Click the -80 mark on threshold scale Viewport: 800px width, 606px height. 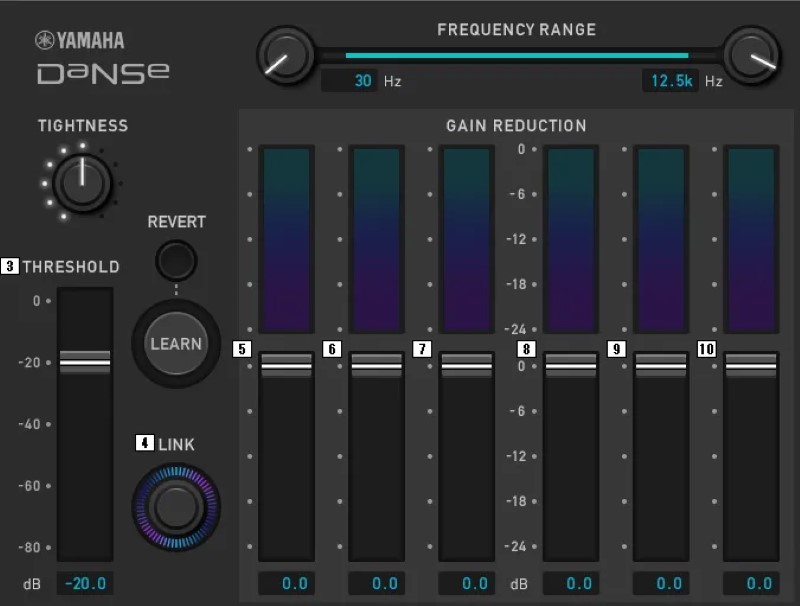(29, 547)
